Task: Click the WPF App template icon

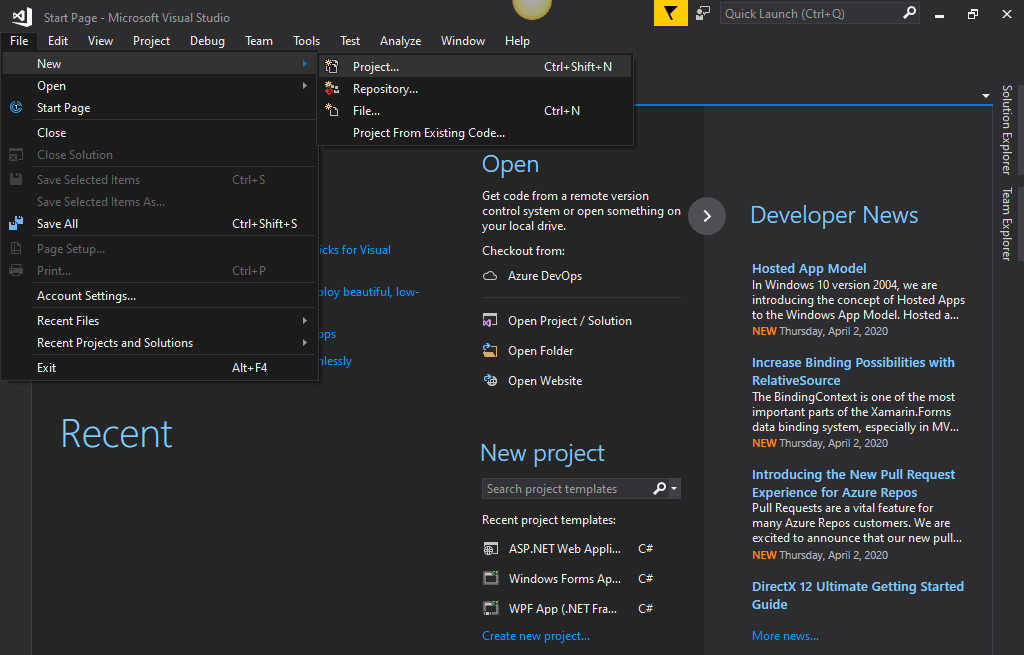Action: click(x=490, y=609)
